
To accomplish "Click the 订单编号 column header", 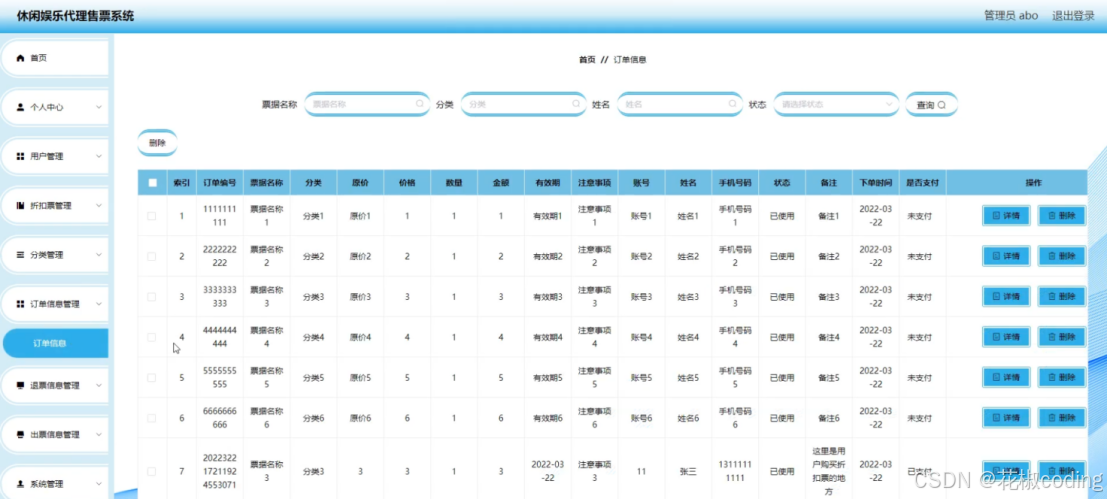I will [220, 182].
